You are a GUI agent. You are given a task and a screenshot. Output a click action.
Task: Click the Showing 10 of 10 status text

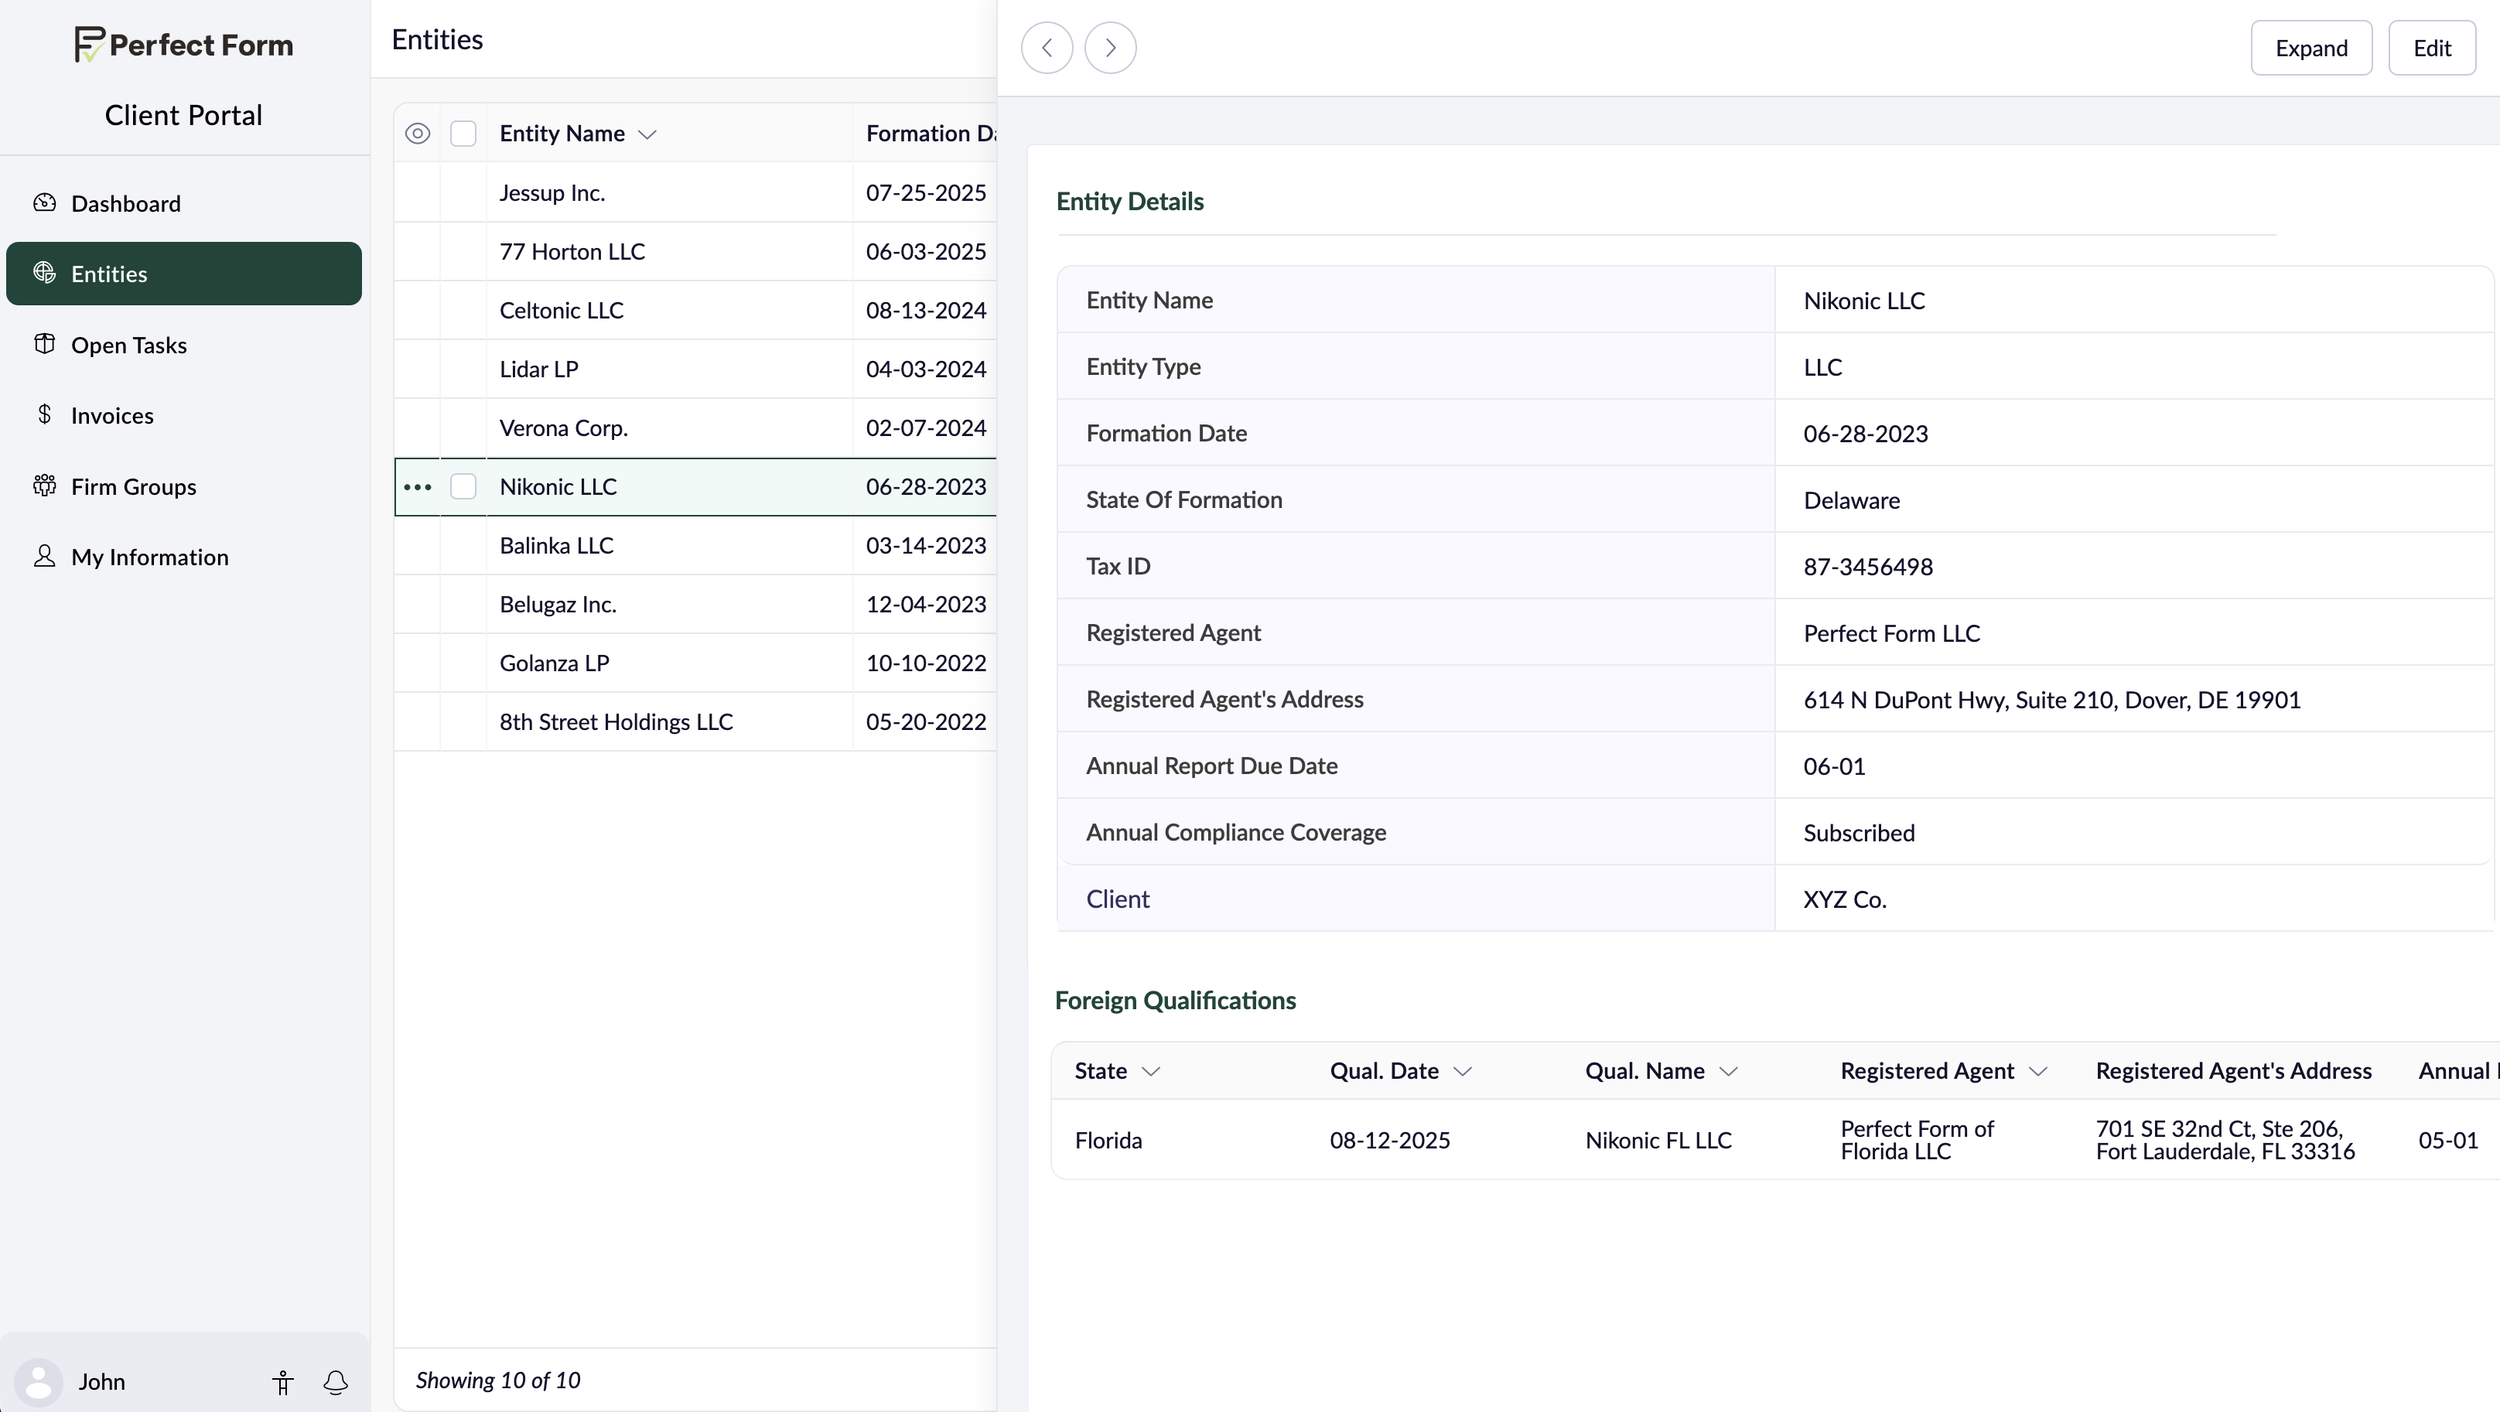point(498,1380)
